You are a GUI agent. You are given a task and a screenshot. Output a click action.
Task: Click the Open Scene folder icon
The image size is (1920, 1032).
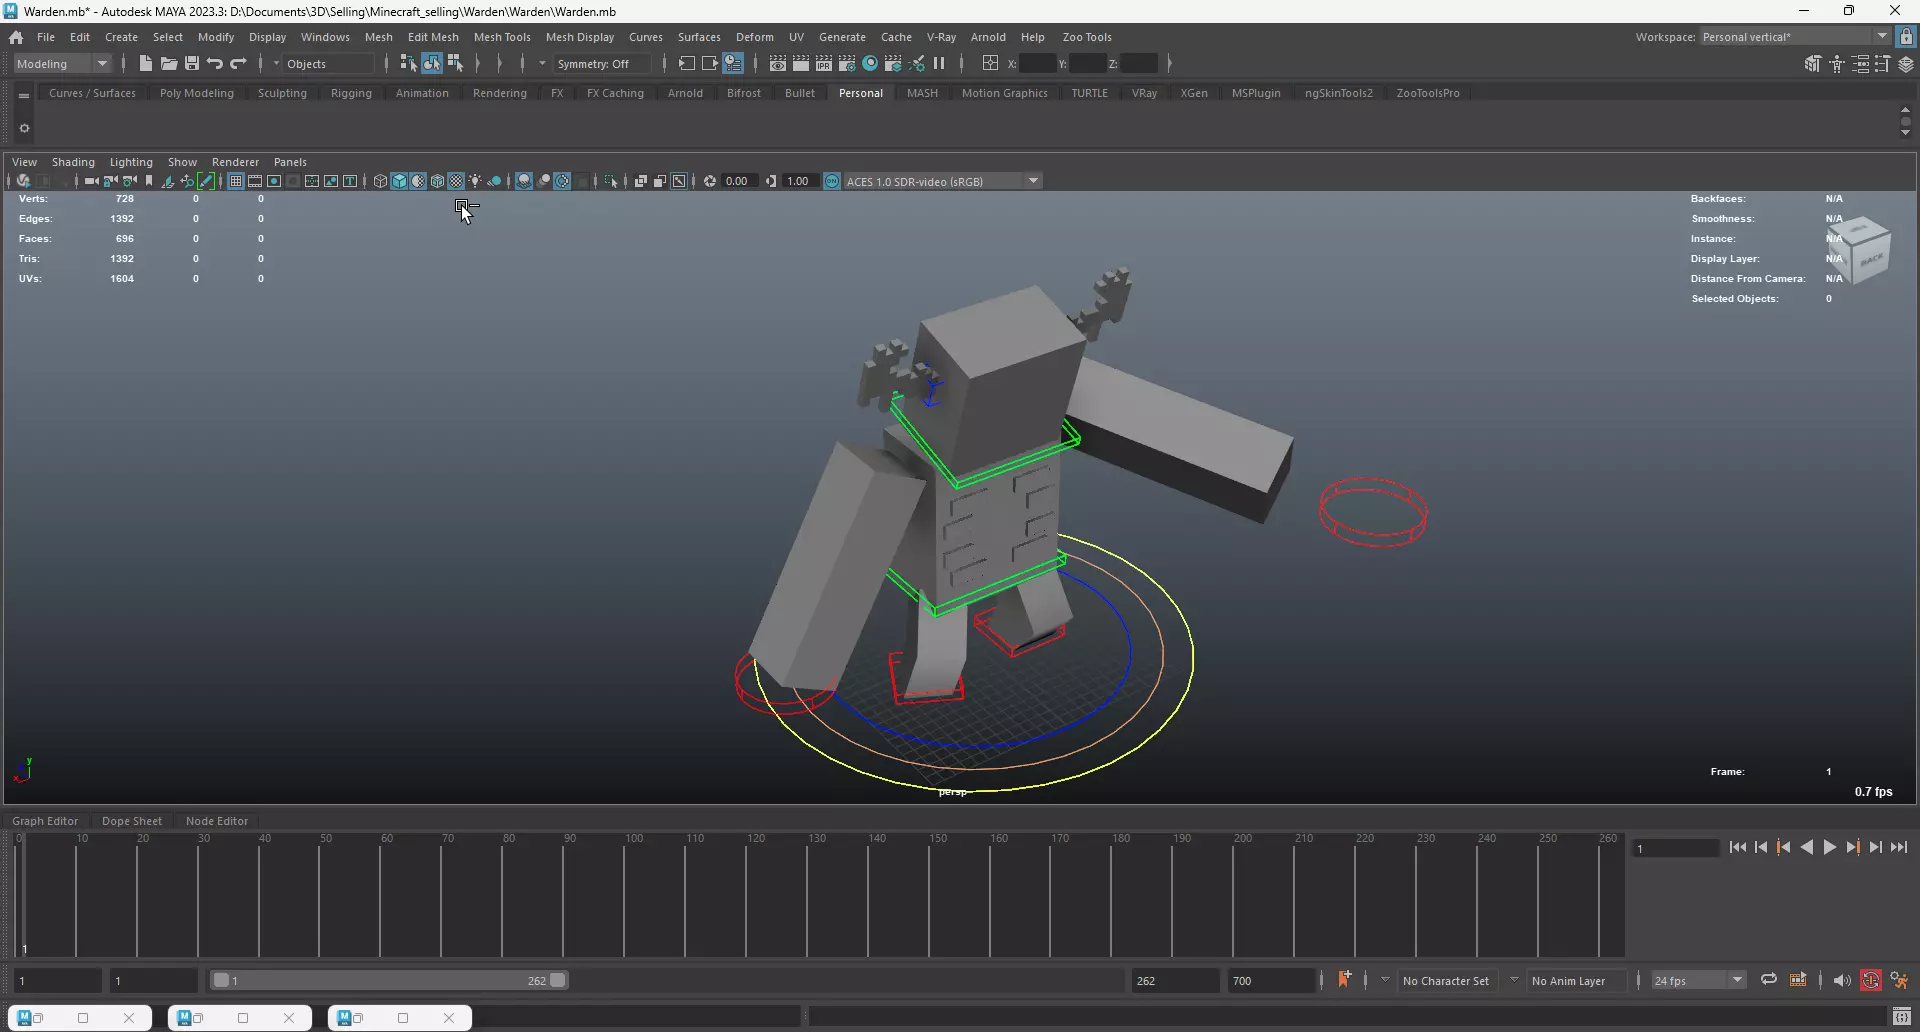coord(169,64)
